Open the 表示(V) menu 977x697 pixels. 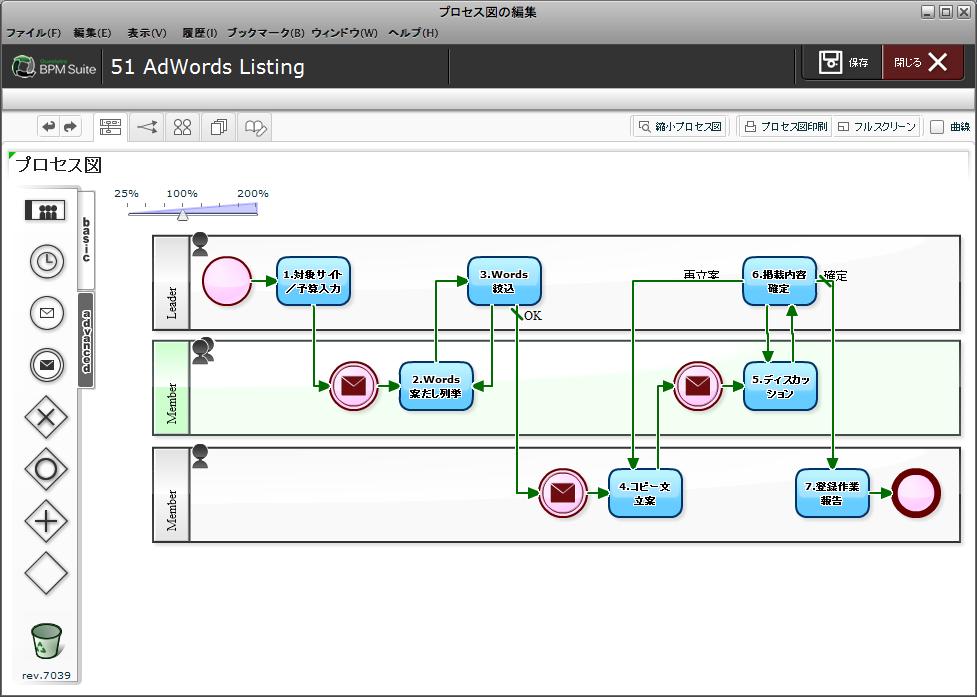147,33
